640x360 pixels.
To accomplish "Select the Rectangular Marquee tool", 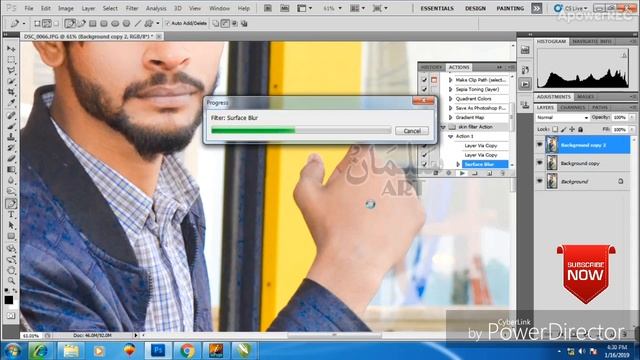I will (11, 60).
